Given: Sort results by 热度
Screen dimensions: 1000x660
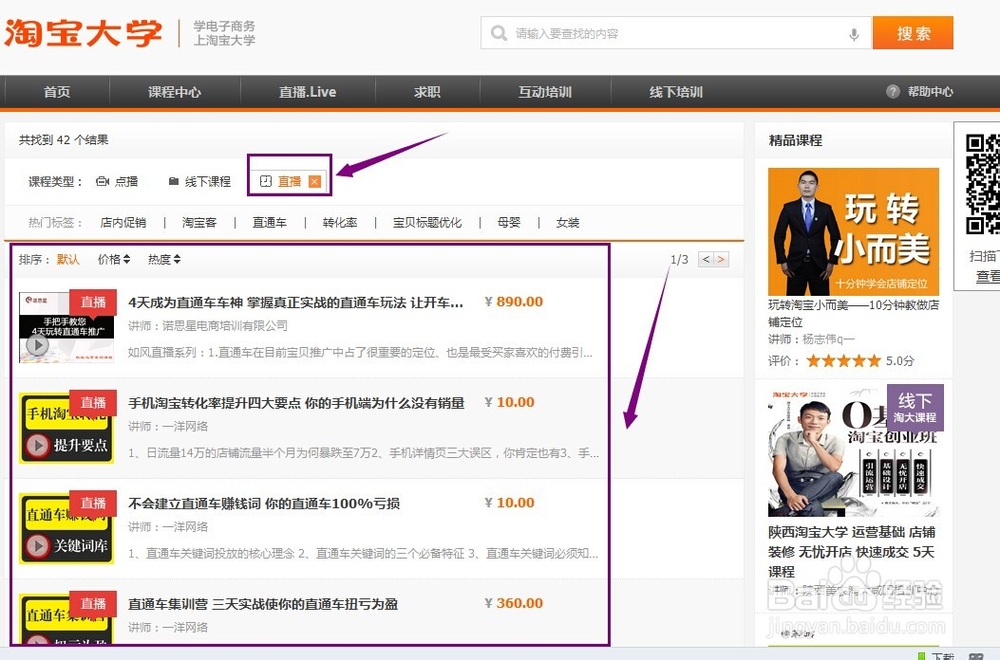Looking at the screenshot, I should click(164, 260).
